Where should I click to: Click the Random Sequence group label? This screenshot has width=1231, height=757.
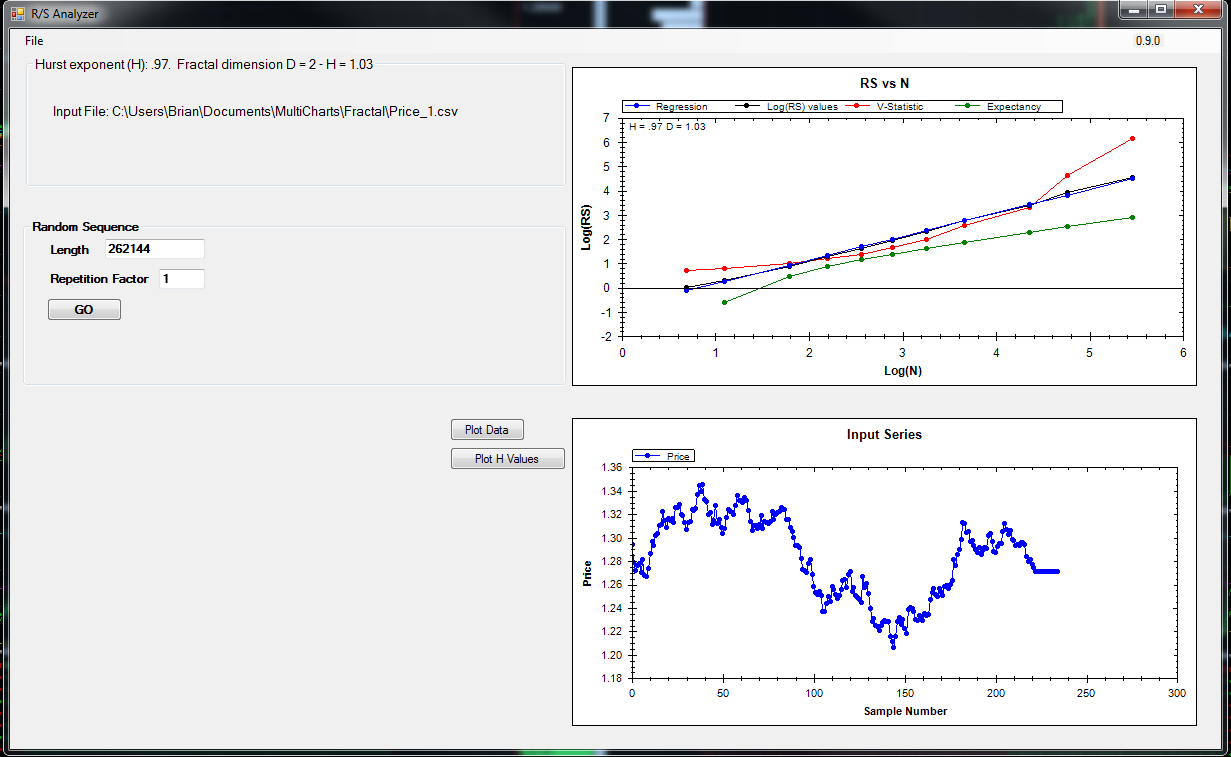(x=85, y=227)
